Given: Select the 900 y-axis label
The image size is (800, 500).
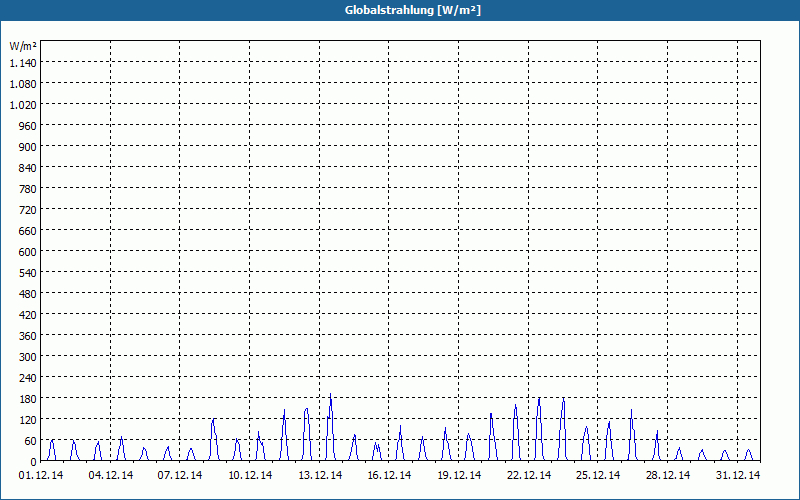Looking at the screenshot, I should (x=28, y=147).
